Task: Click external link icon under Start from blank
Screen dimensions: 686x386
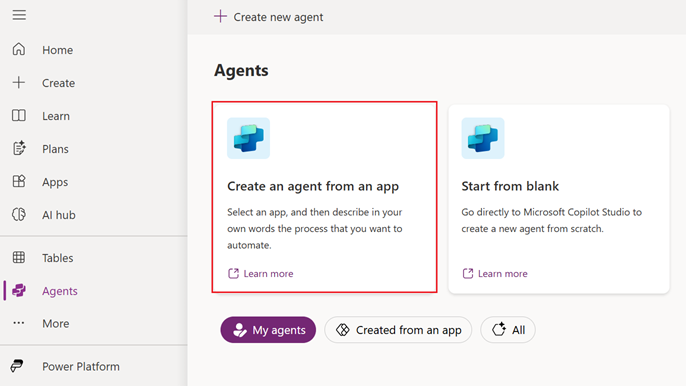Action: [468, 274]
